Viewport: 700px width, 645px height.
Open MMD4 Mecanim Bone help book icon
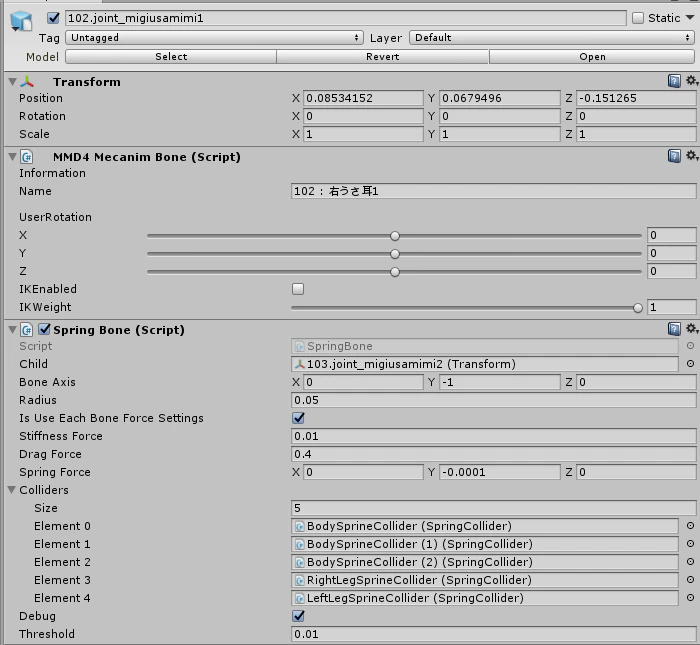tap(674, 156)
